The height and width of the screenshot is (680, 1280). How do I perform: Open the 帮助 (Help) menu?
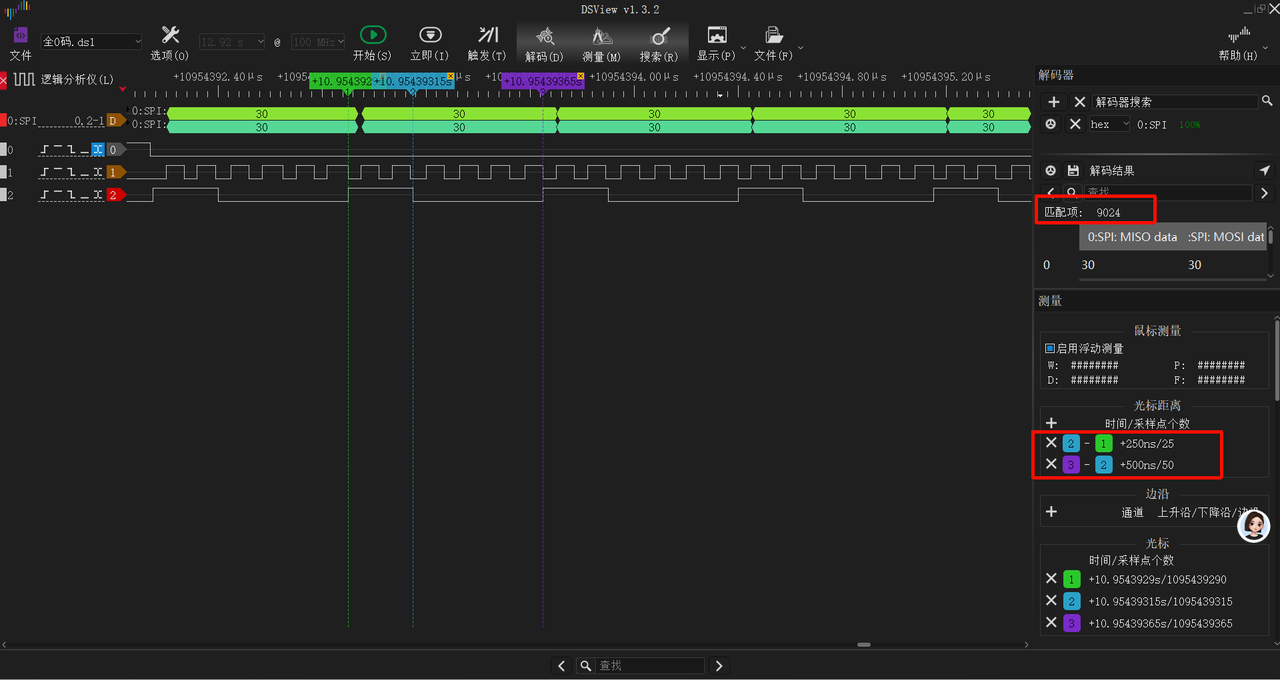(1238, 41)
